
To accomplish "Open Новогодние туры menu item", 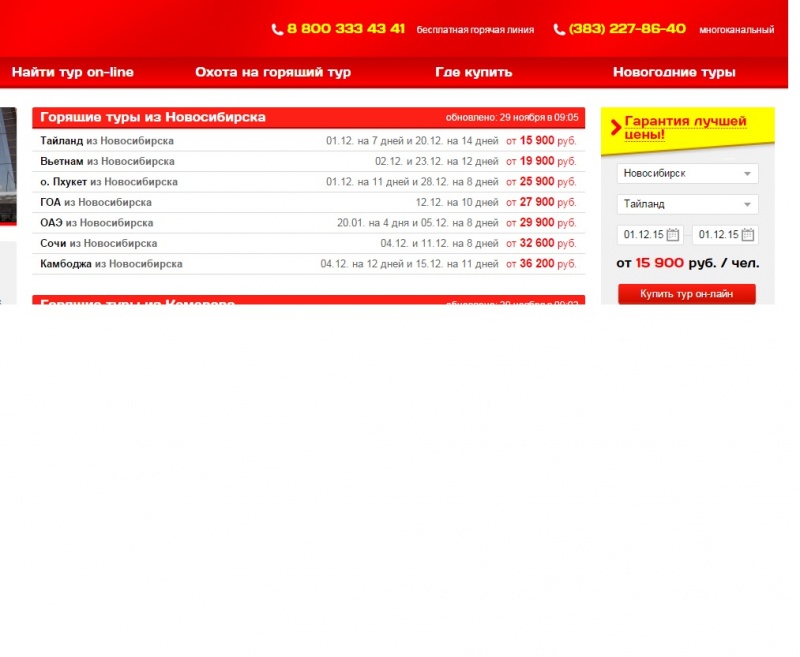I will [x=674, y=72].
